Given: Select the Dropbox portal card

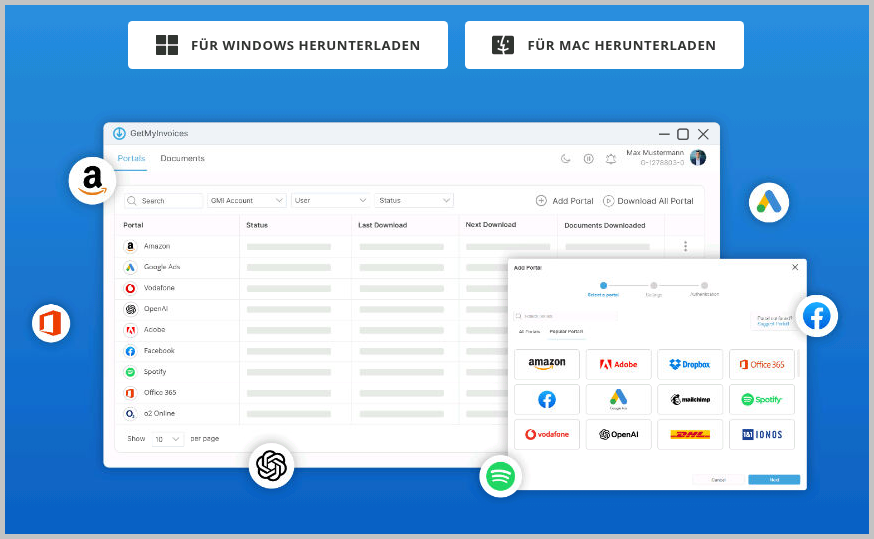Looking at the screenshot, I should click(690, 365).
